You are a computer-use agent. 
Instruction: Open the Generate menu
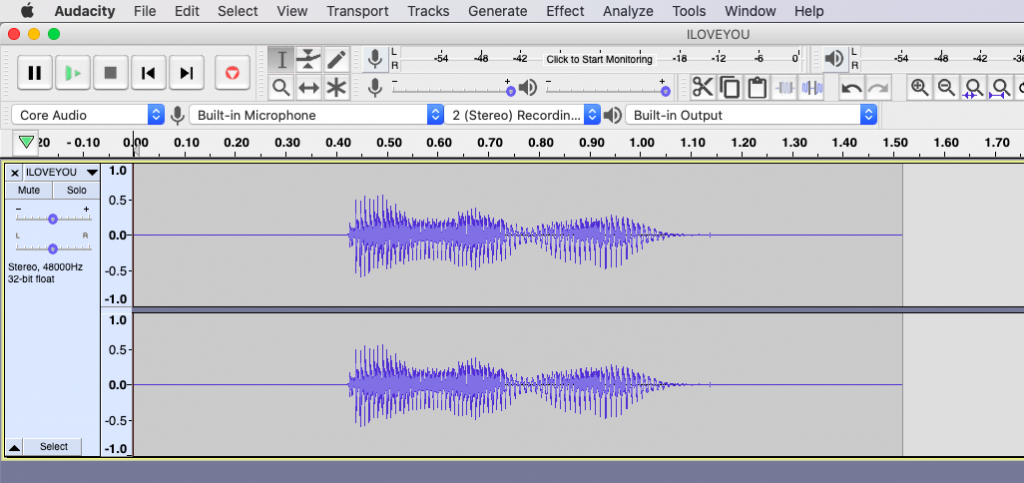pyautogui.click(x=498, y=11)
